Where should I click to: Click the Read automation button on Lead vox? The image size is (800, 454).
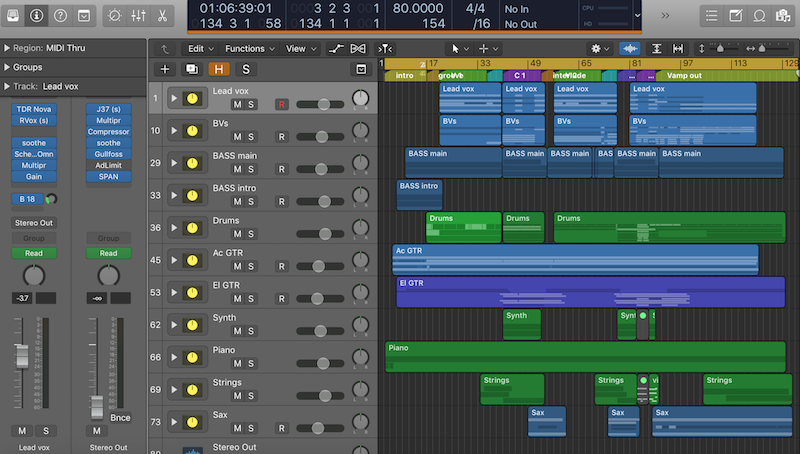pos(34,253)
